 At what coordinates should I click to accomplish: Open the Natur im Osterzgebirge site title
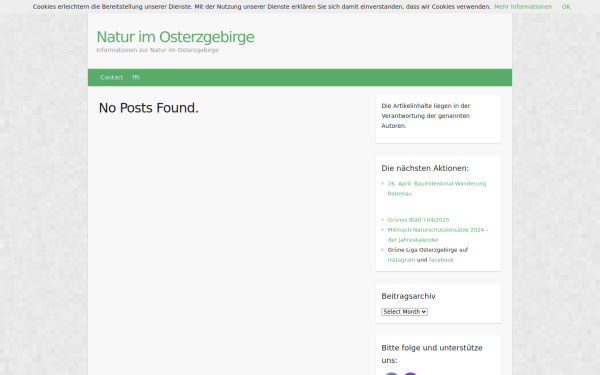tap(175, 37)
